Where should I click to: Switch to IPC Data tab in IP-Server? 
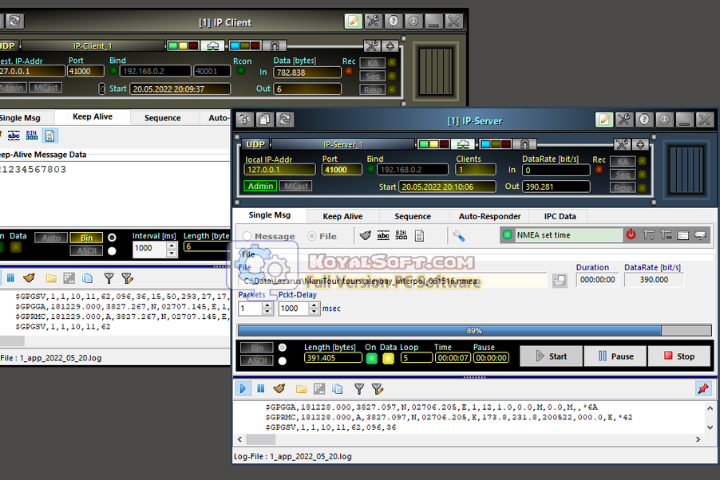tap(560, 216)
